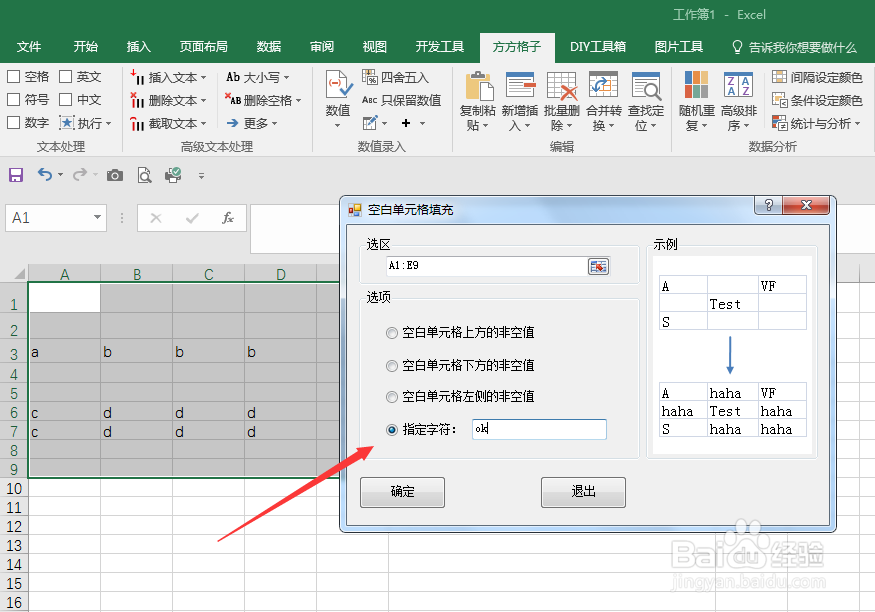Switch to the 页面布局 tab

coord(204,47)
